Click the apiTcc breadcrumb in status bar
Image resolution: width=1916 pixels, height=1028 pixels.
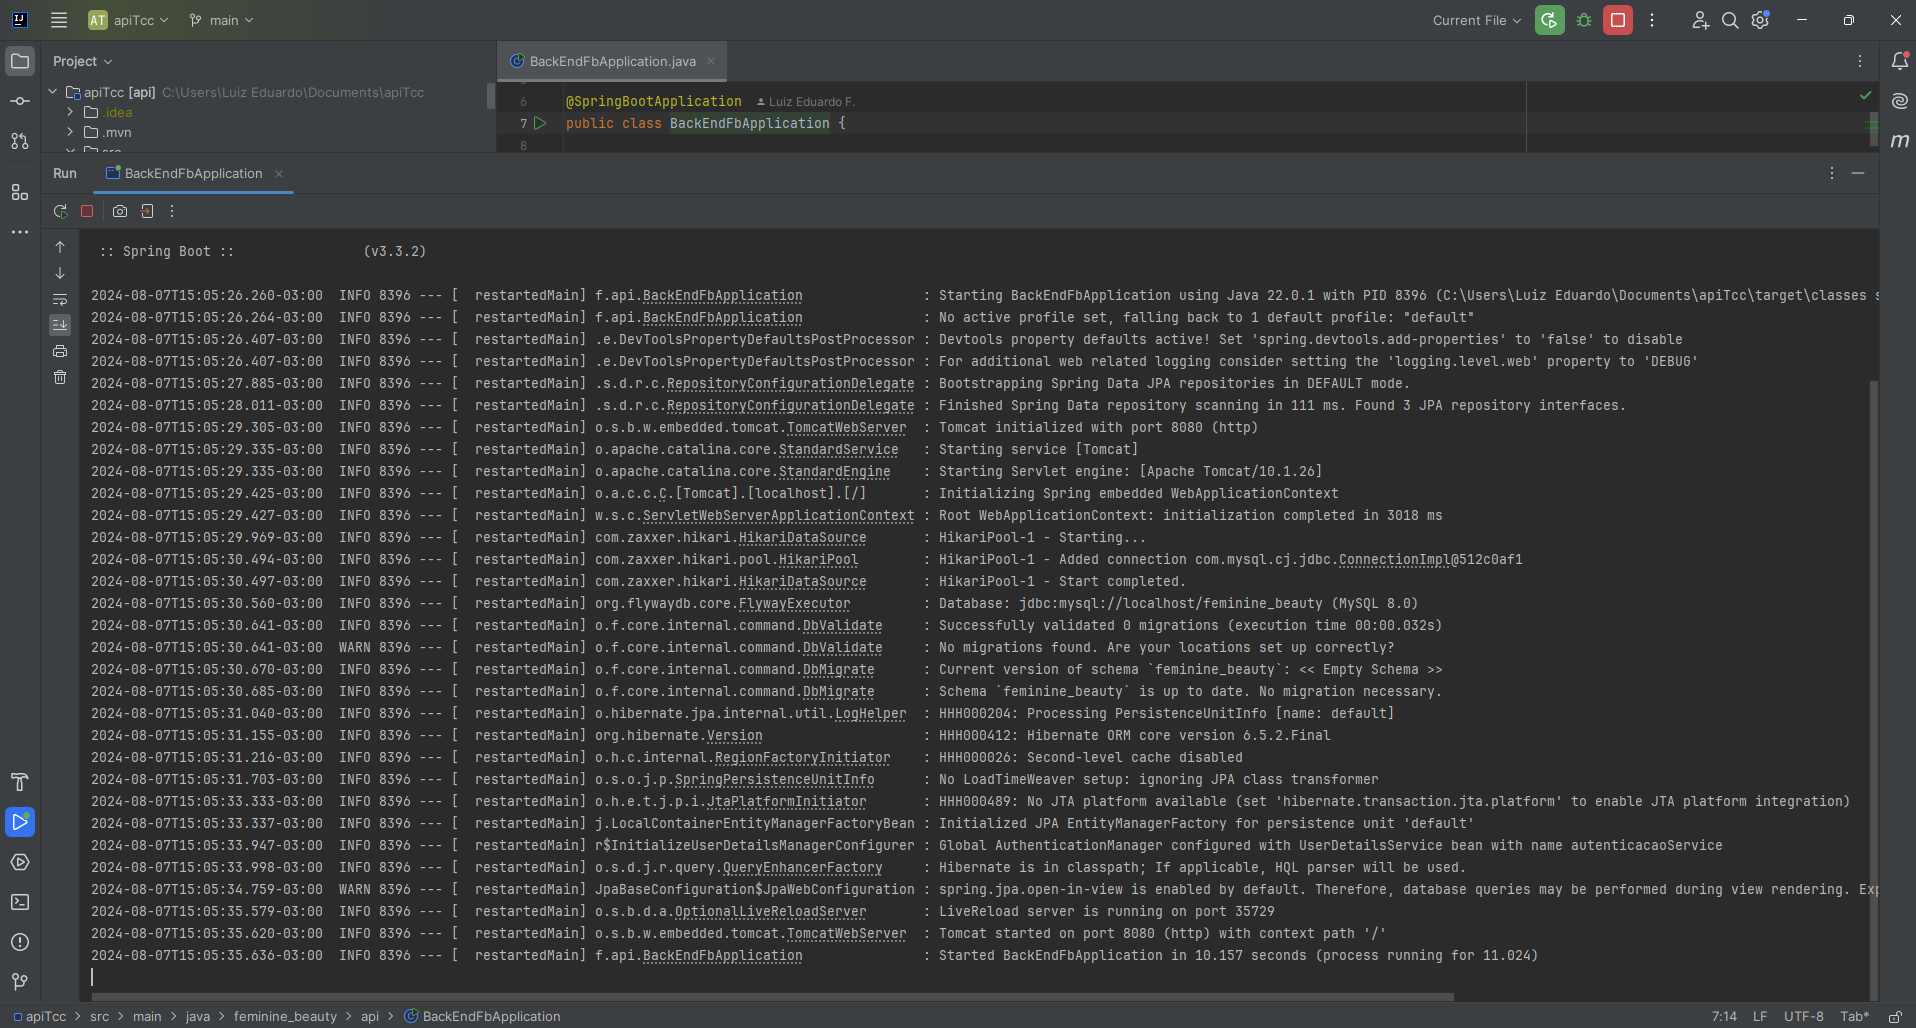40,1016
